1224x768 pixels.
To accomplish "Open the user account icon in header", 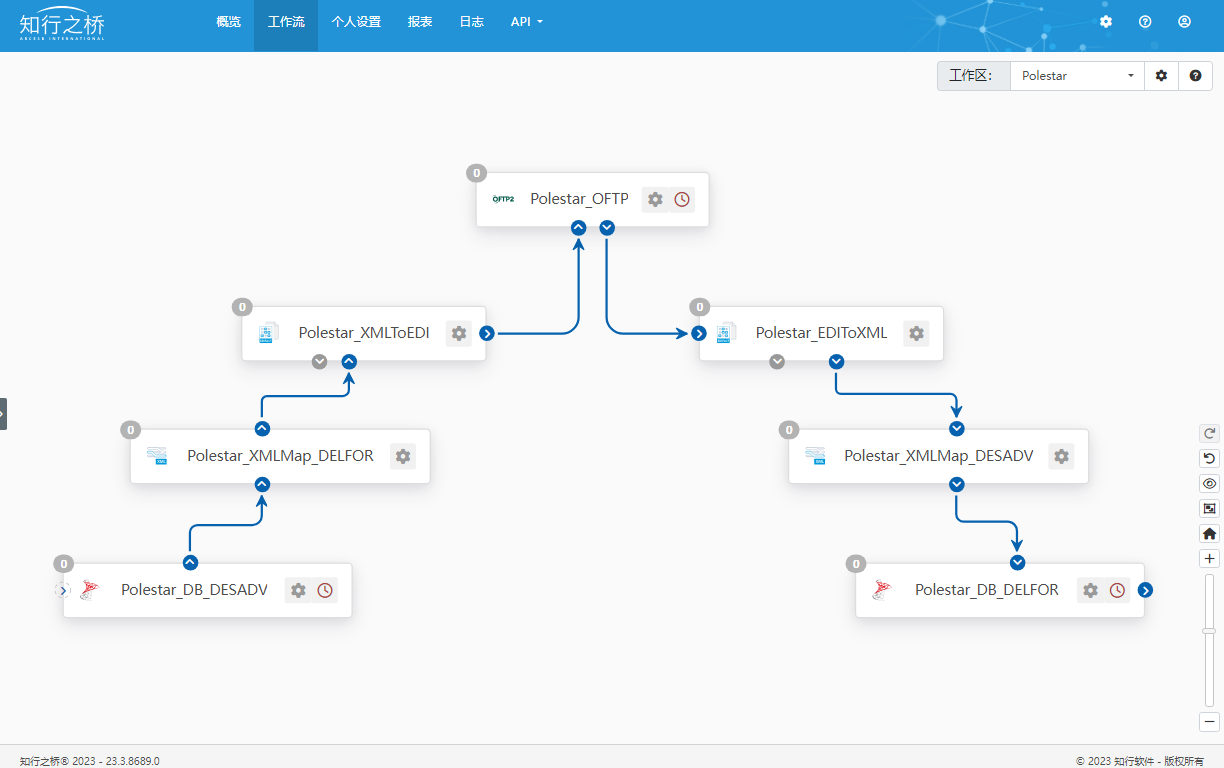I will [x=1184, y=22].
